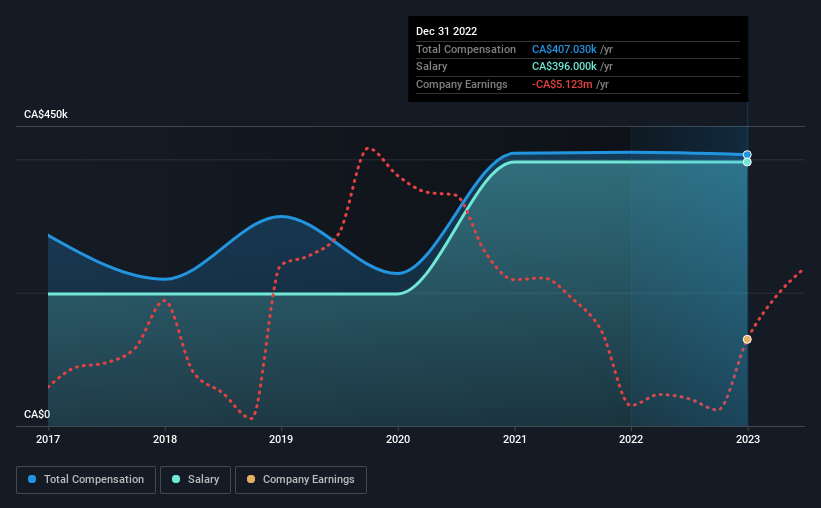Select the 2023 label on the x-axis
The width and height of the screenshot is (821, 508).
coord(748,439)
